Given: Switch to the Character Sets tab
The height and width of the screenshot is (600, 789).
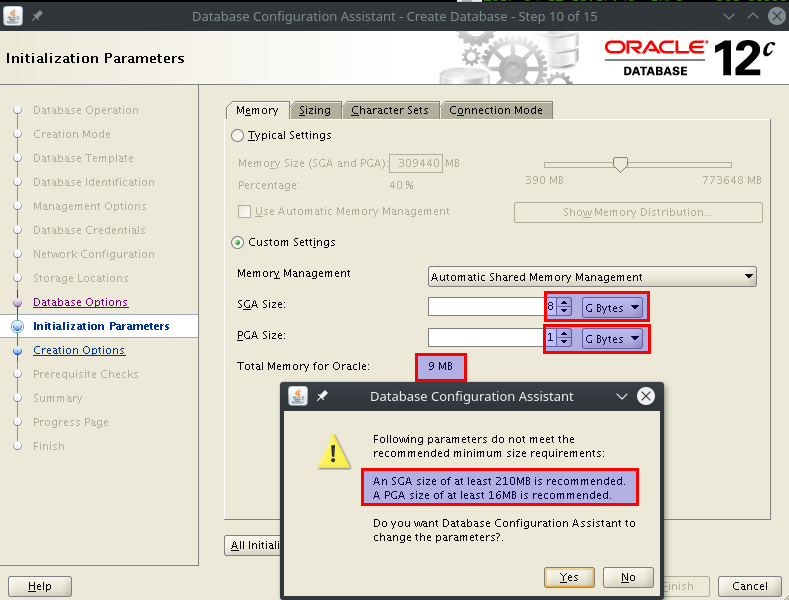Looking at the screenshot, I should pos(390,110).
